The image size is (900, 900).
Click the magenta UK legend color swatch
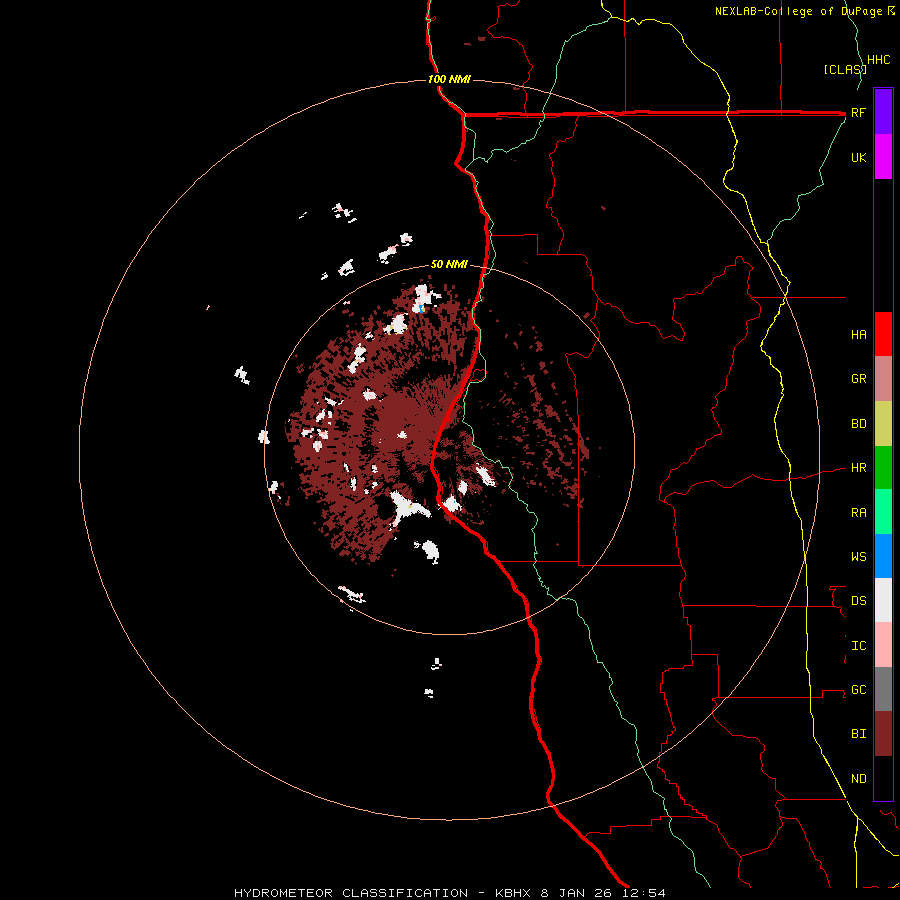883,157
